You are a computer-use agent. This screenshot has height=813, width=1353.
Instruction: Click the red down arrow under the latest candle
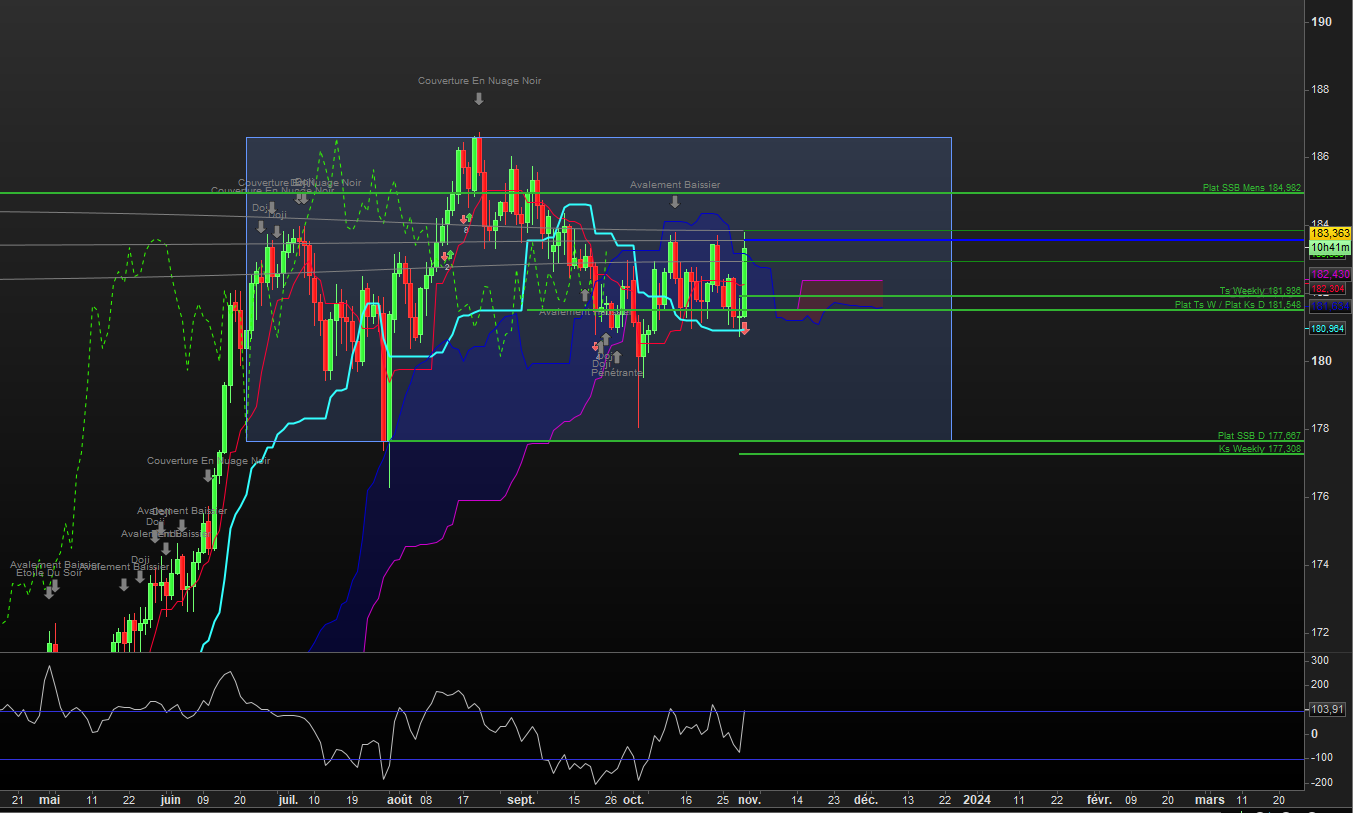(744, 328)
